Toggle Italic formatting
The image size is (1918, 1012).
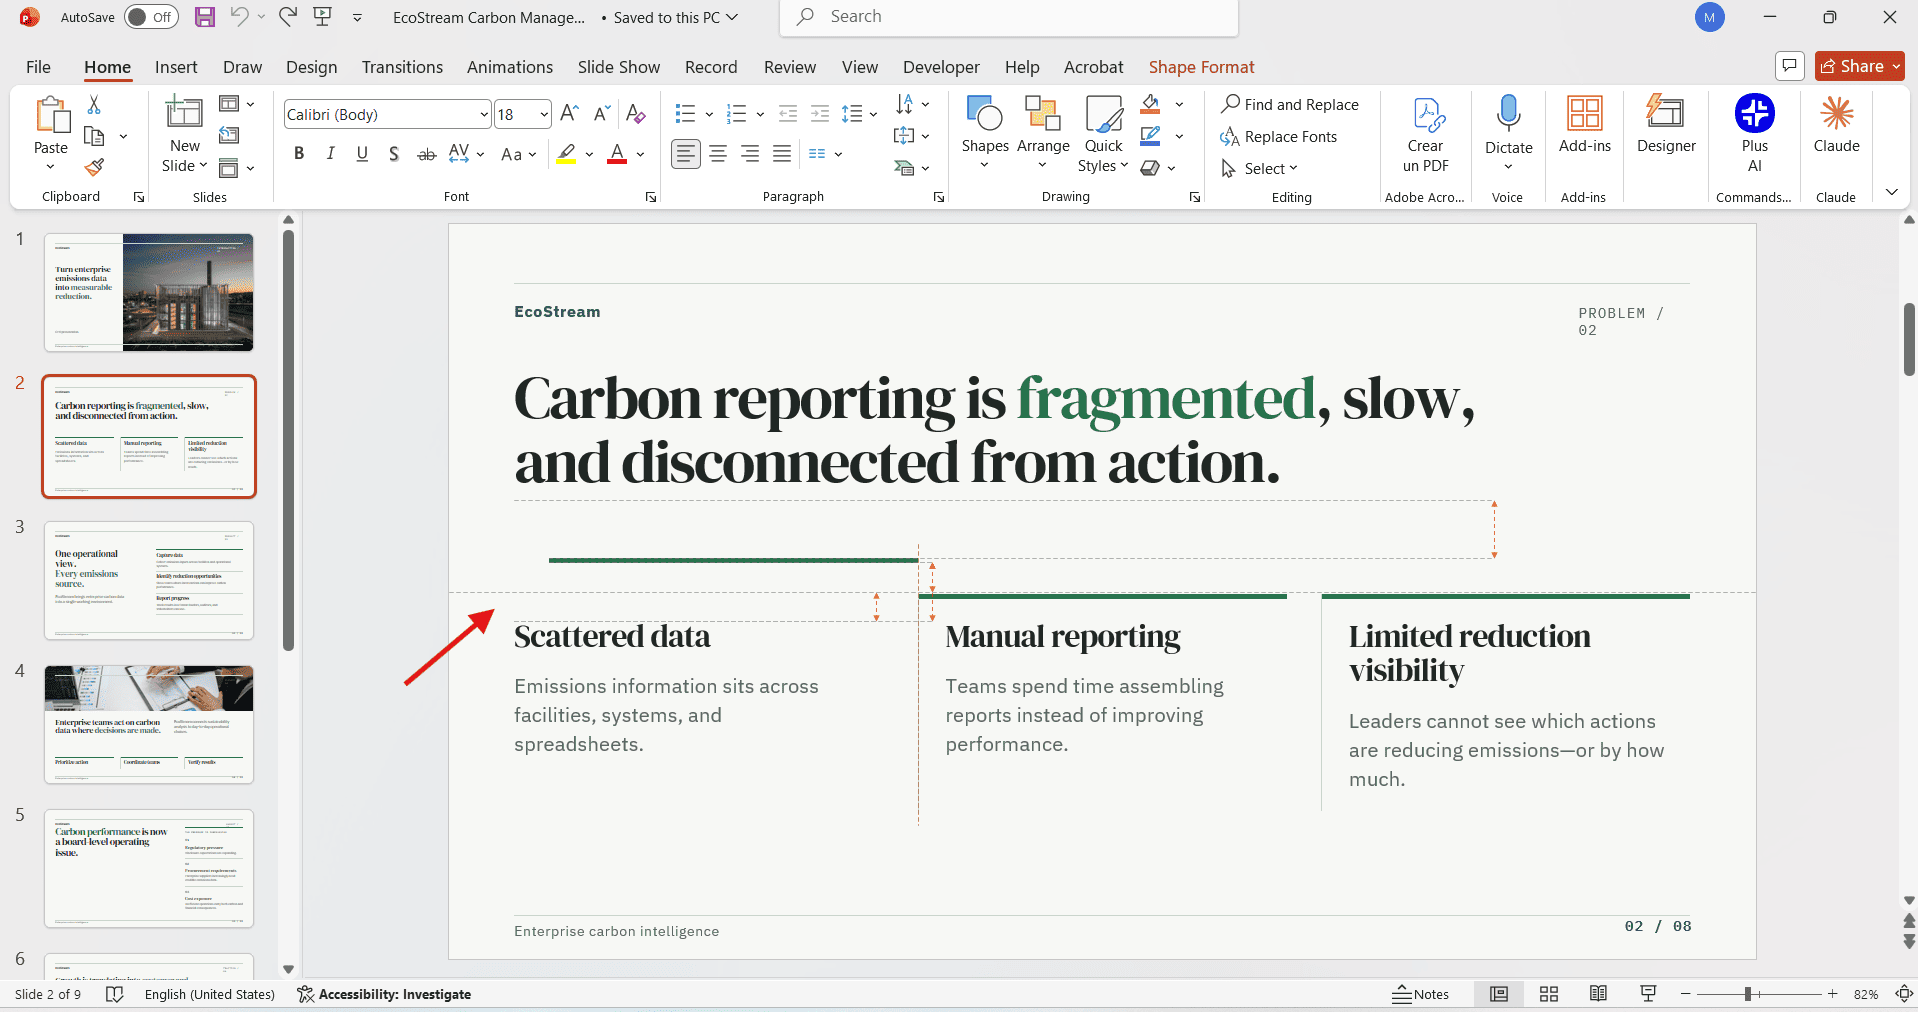[x=330, y=154]
